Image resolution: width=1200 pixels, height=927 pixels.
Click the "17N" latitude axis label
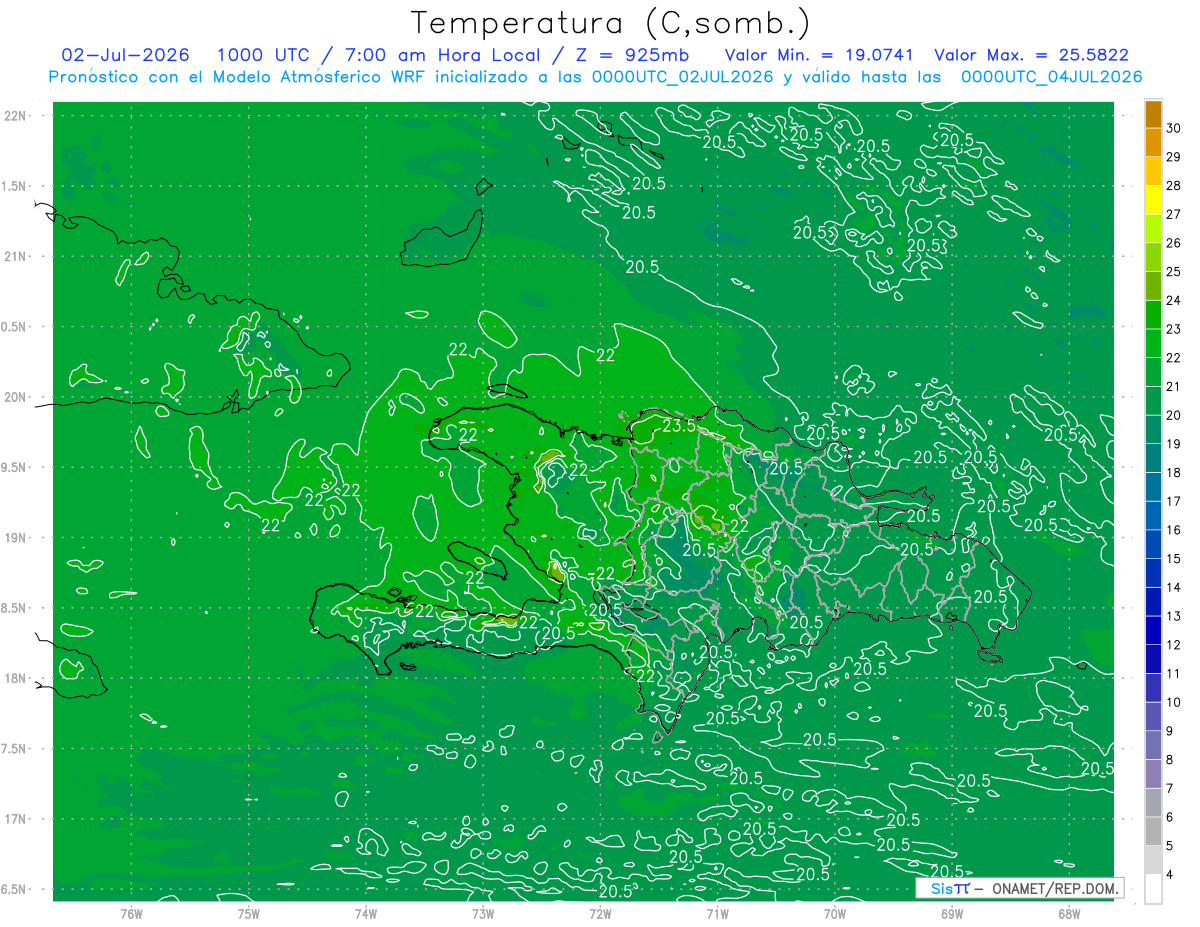[x=15, y=820]
